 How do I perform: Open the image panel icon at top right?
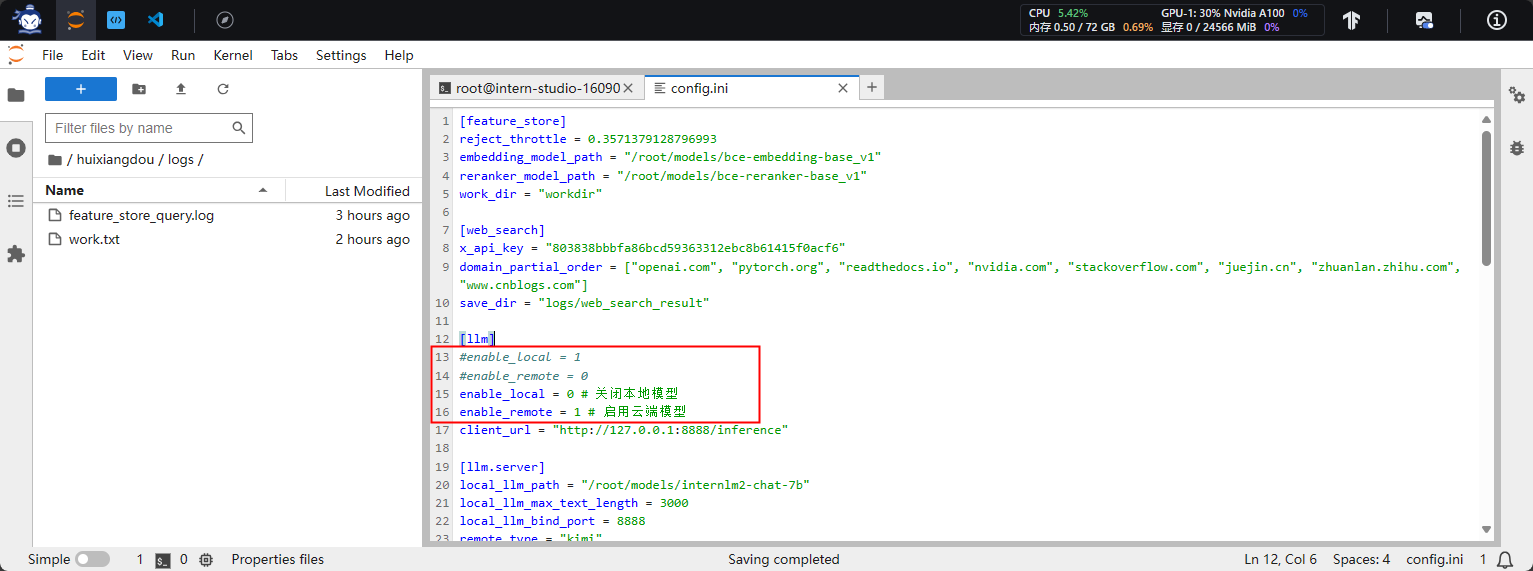[1424, 20]
